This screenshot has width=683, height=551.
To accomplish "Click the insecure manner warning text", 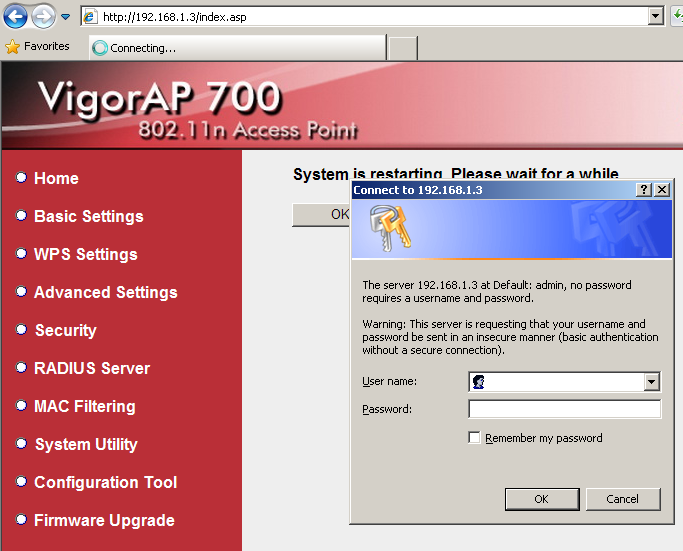I will tap(510, 337).
